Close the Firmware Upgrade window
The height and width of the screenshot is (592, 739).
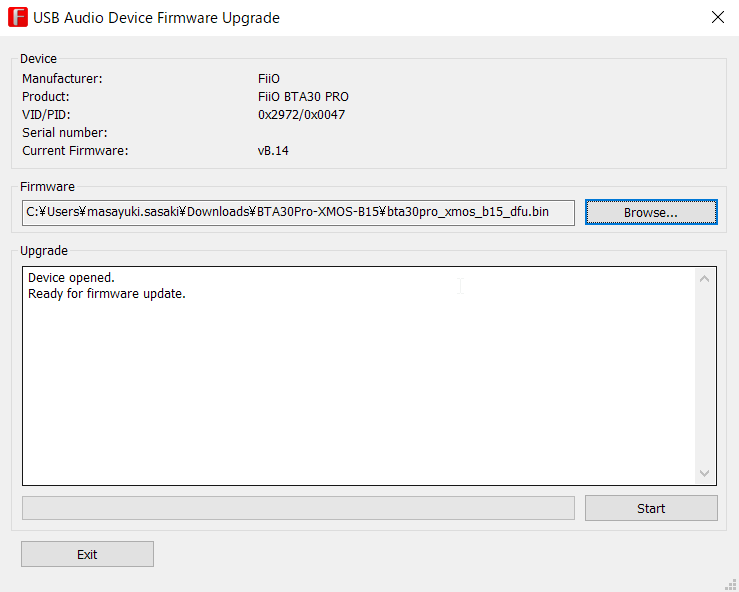tap(717, 17)
